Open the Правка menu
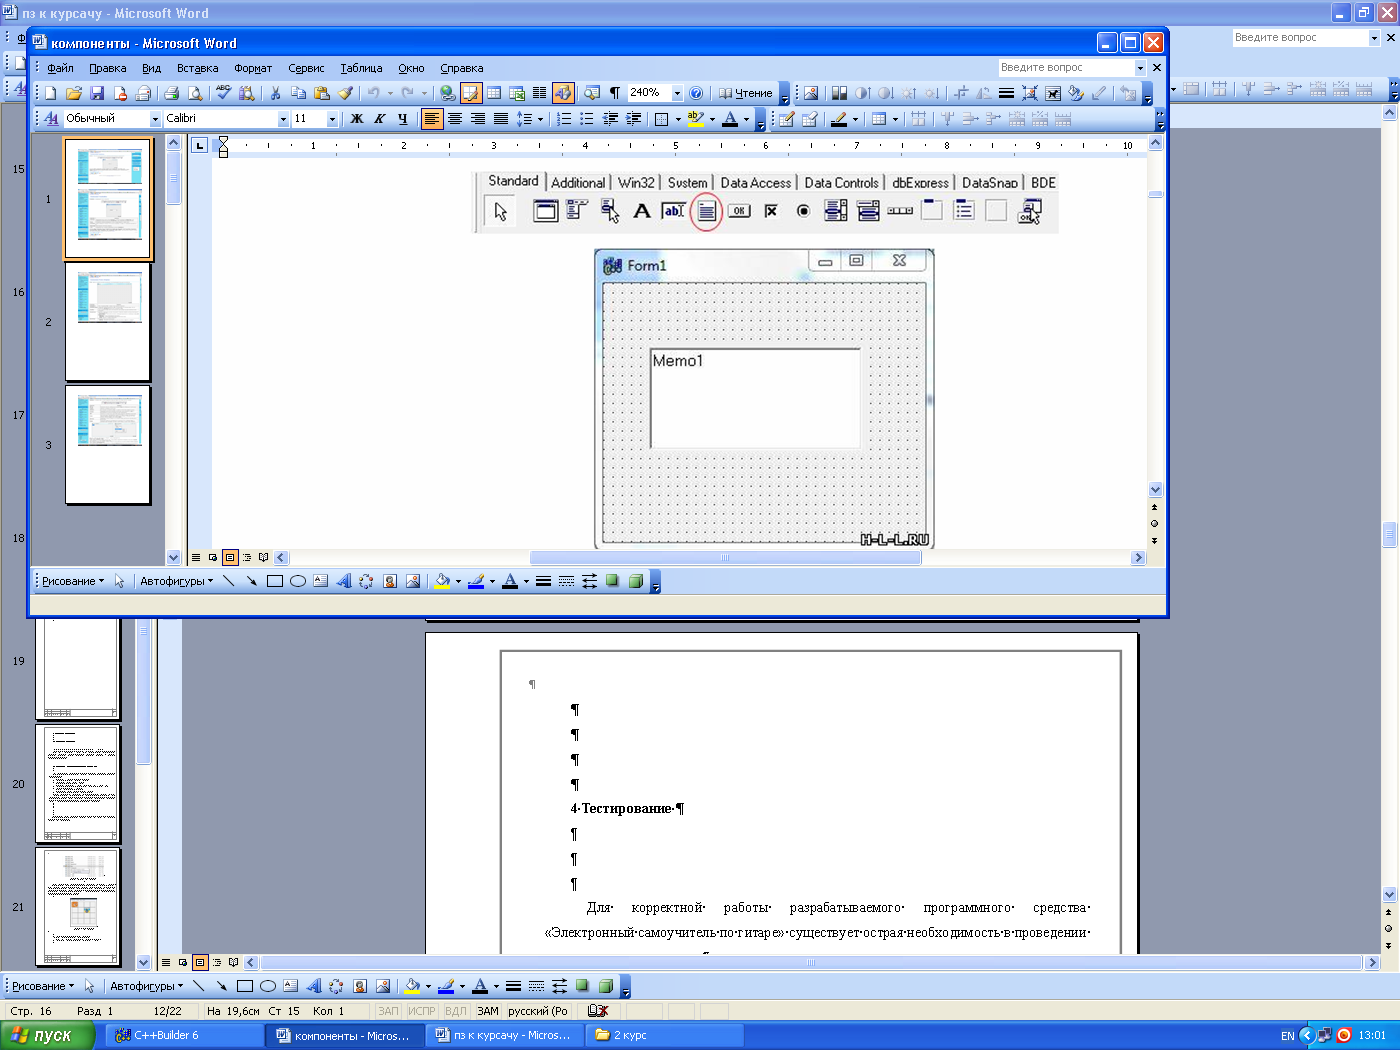 [107, 68]
